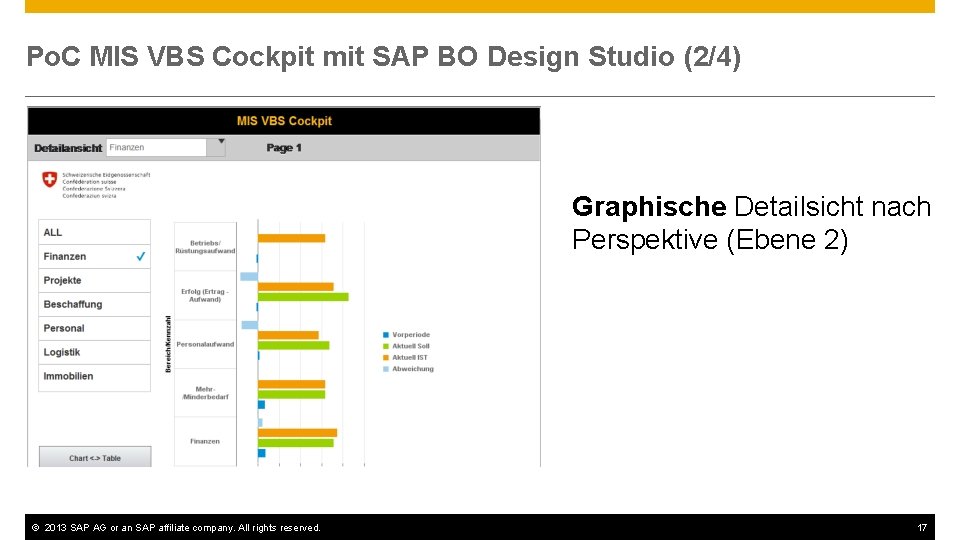
Task: Pick Personal in the perspective list
Action: [x=94, y=328]
